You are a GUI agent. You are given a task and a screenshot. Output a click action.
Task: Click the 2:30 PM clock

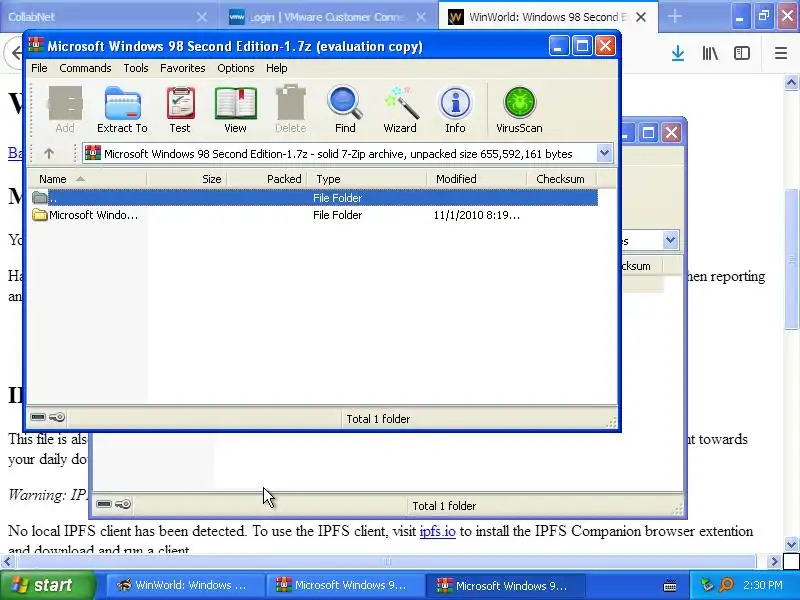pyautogui.click(x=763, y=585)
